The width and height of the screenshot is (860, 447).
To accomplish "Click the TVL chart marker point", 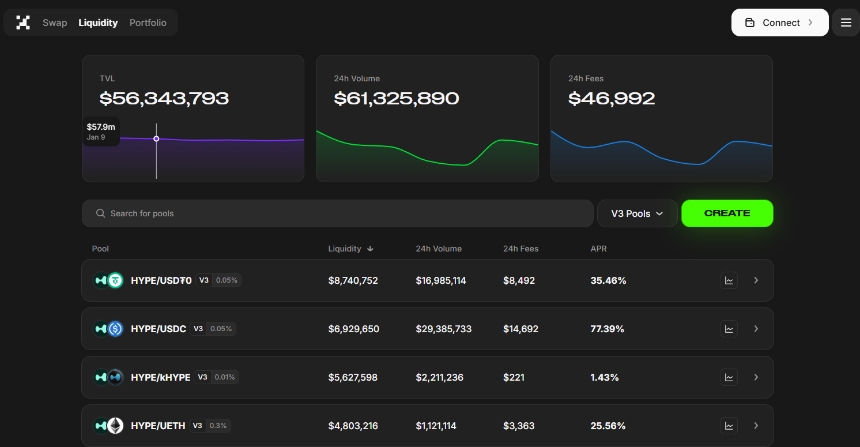I will [156, 139].
